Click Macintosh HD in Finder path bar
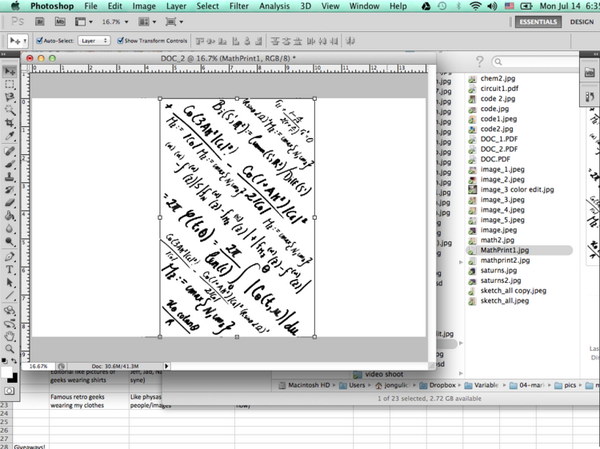The height and width of the screenshot is (449, 600). pos(304,385)
